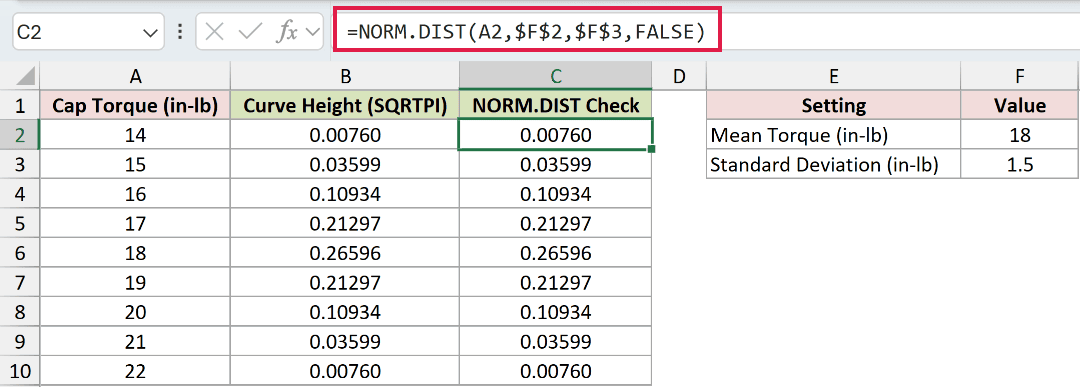Click the 'Setting' header cell
Screen dimensions: 1080x387
[833, 106]
